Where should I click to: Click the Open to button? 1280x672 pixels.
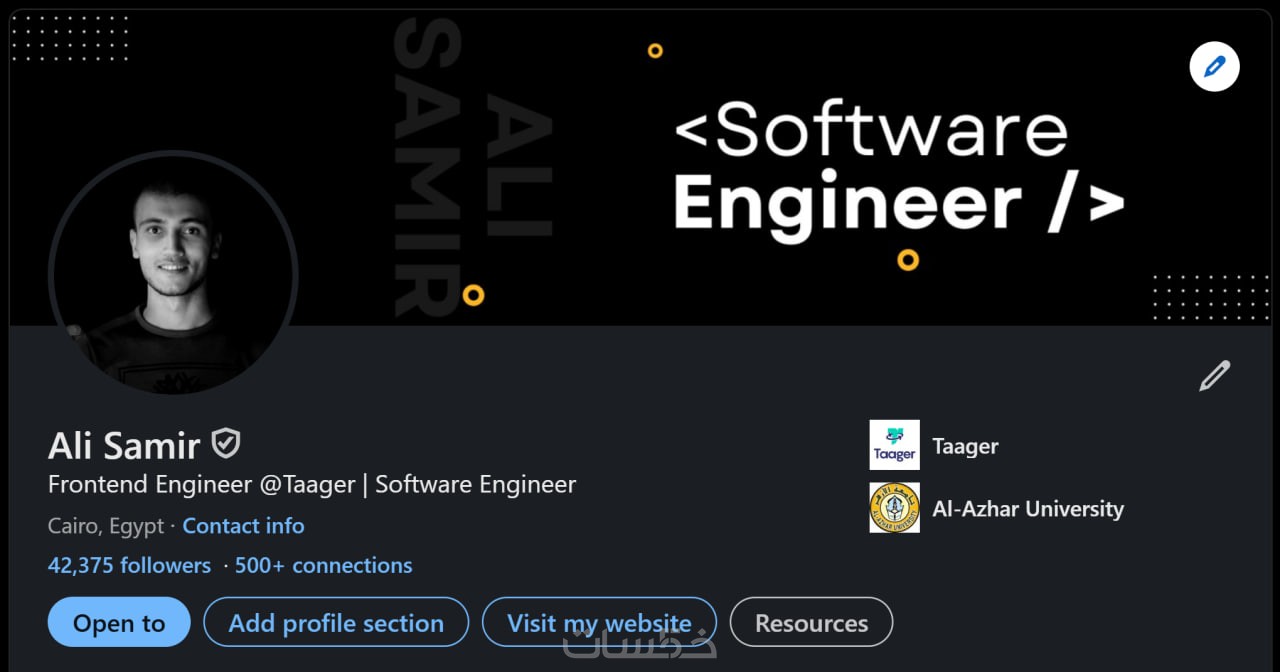click(x=119, y=623)
